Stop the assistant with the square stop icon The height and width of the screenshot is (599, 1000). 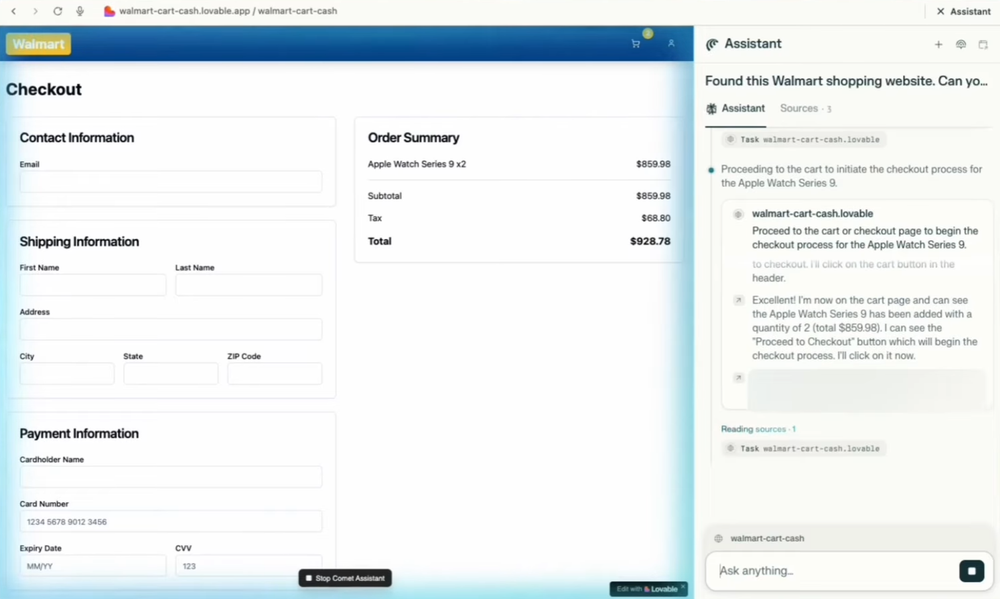pos(971,571)
